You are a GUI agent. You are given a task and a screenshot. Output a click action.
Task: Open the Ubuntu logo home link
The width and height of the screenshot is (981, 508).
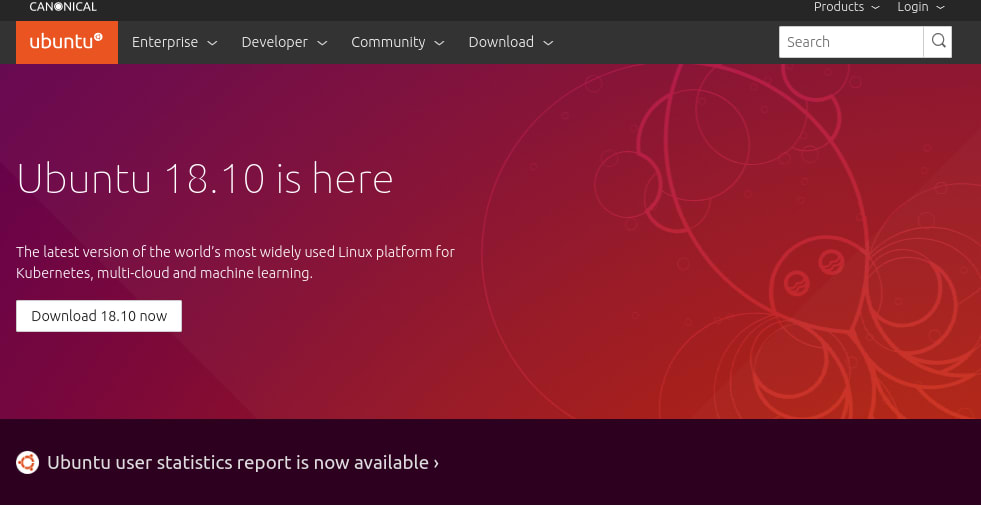[67, 42]
